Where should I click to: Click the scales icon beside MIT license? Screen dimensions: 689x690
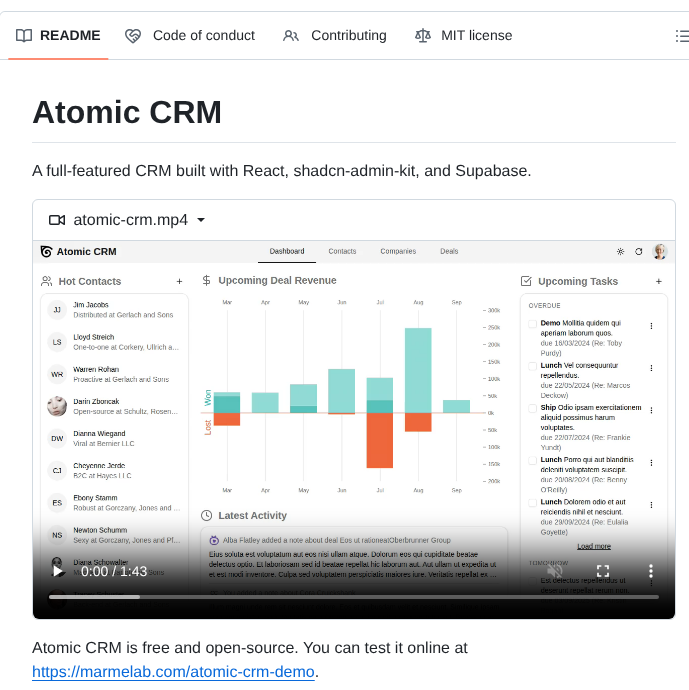(x=423, y=35)
